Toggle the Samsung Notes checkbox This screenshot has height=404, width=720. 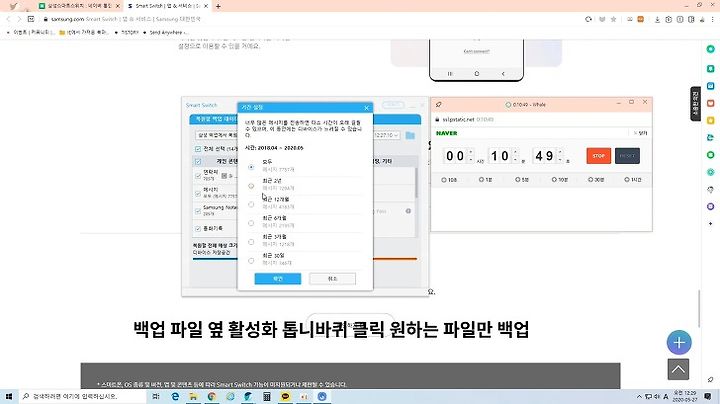coord(198,211)
